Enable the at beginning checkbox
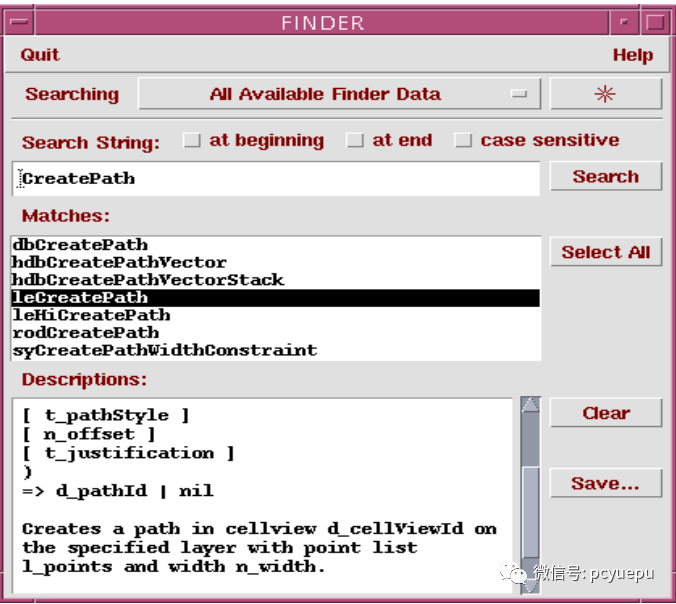The height and width of the screenshot is (604, 676). [x=191, y=140]
